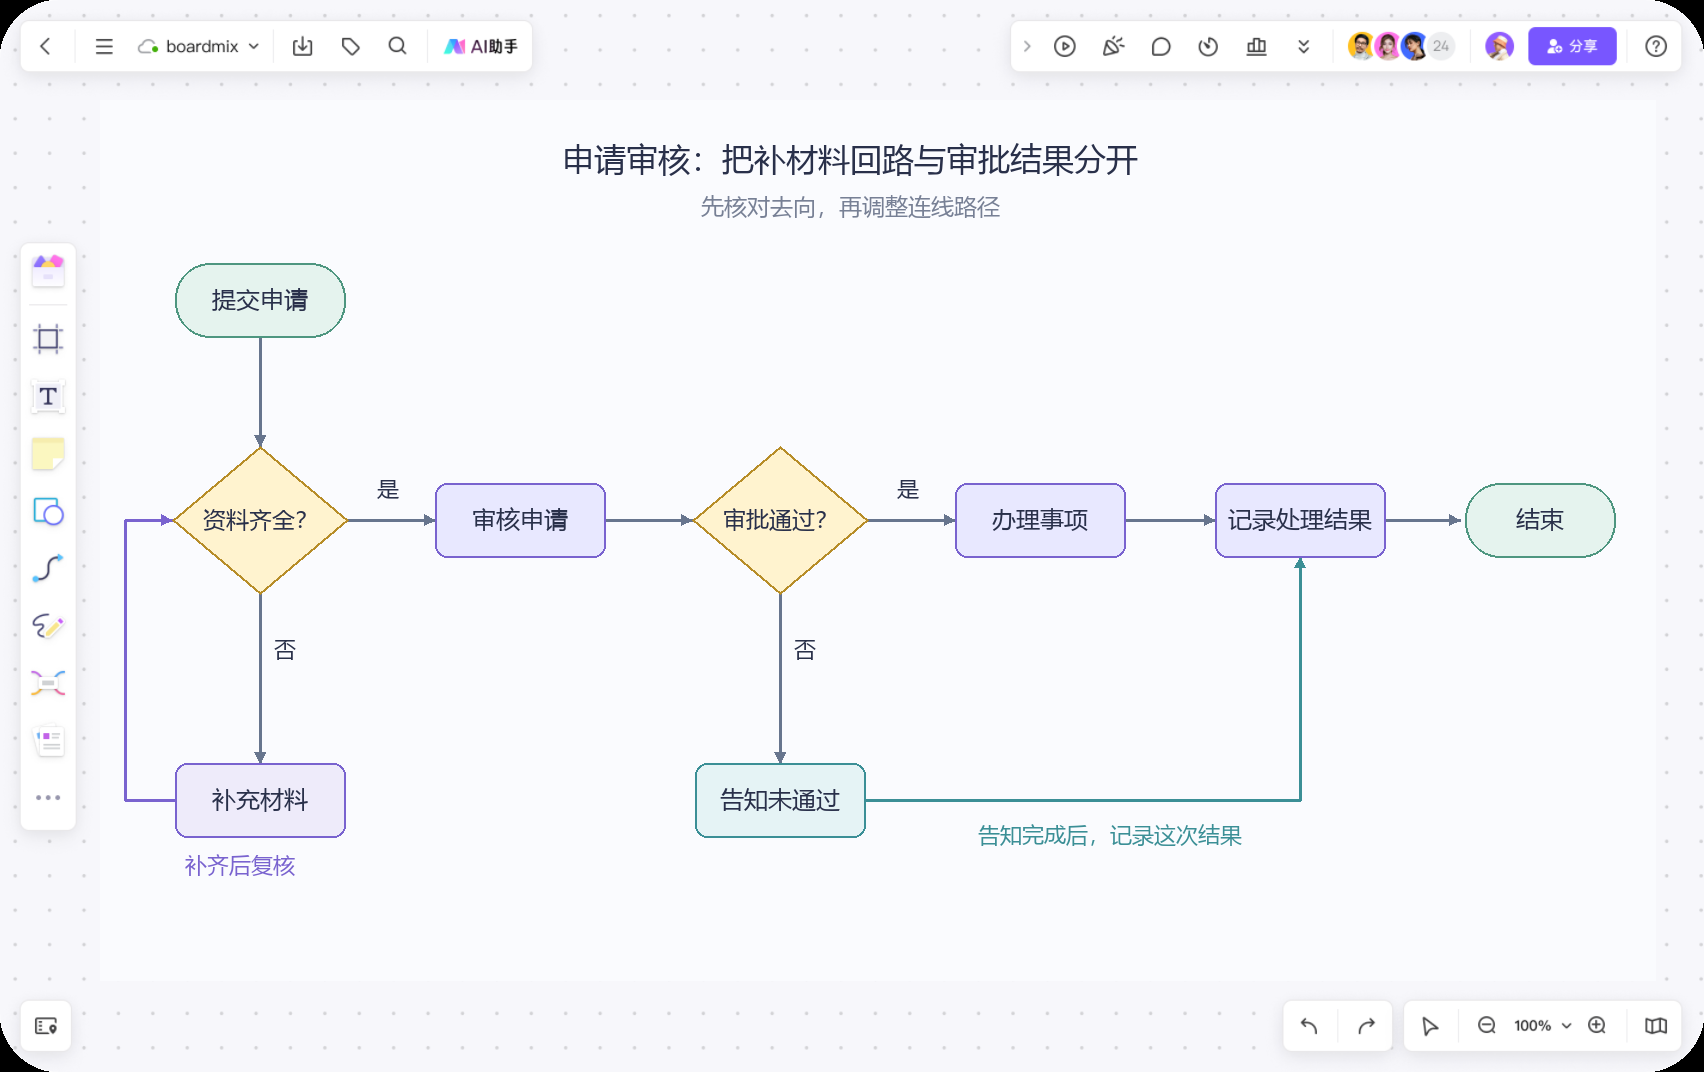The image size is (1704, 1072).
Task: Open the timer icon
Action: 1208,46
